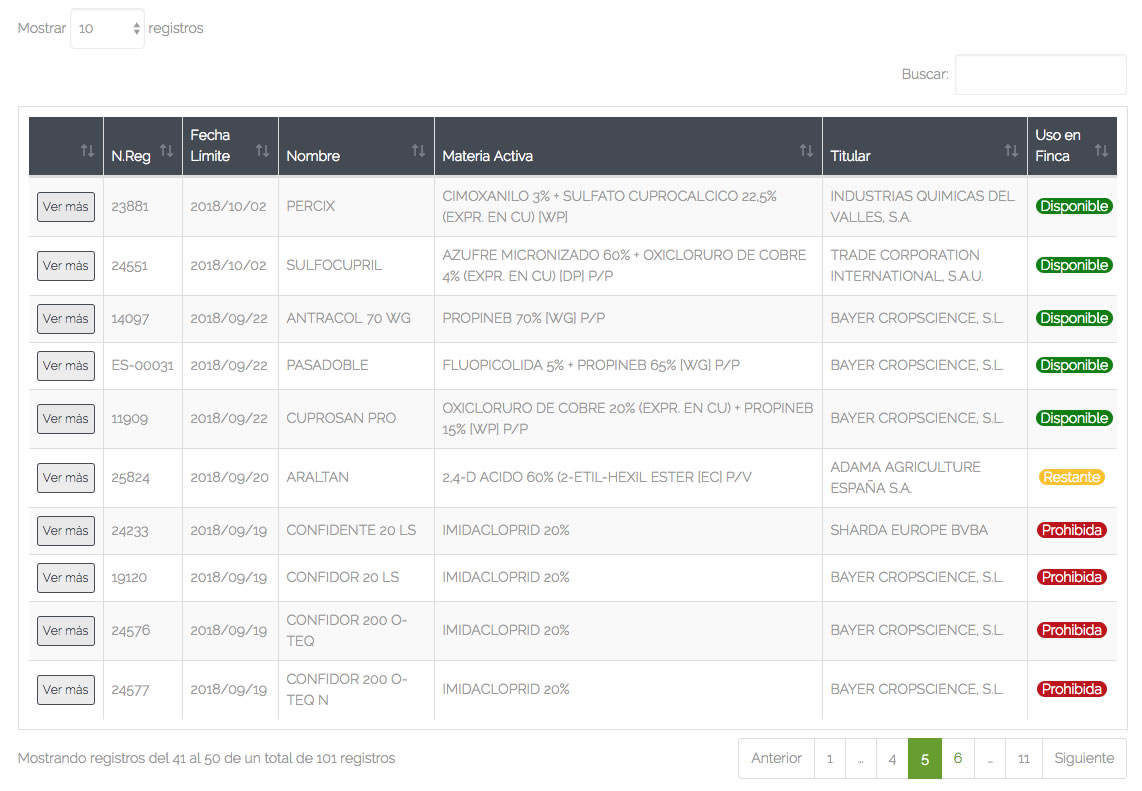Go to page 1

click(830, 758)
